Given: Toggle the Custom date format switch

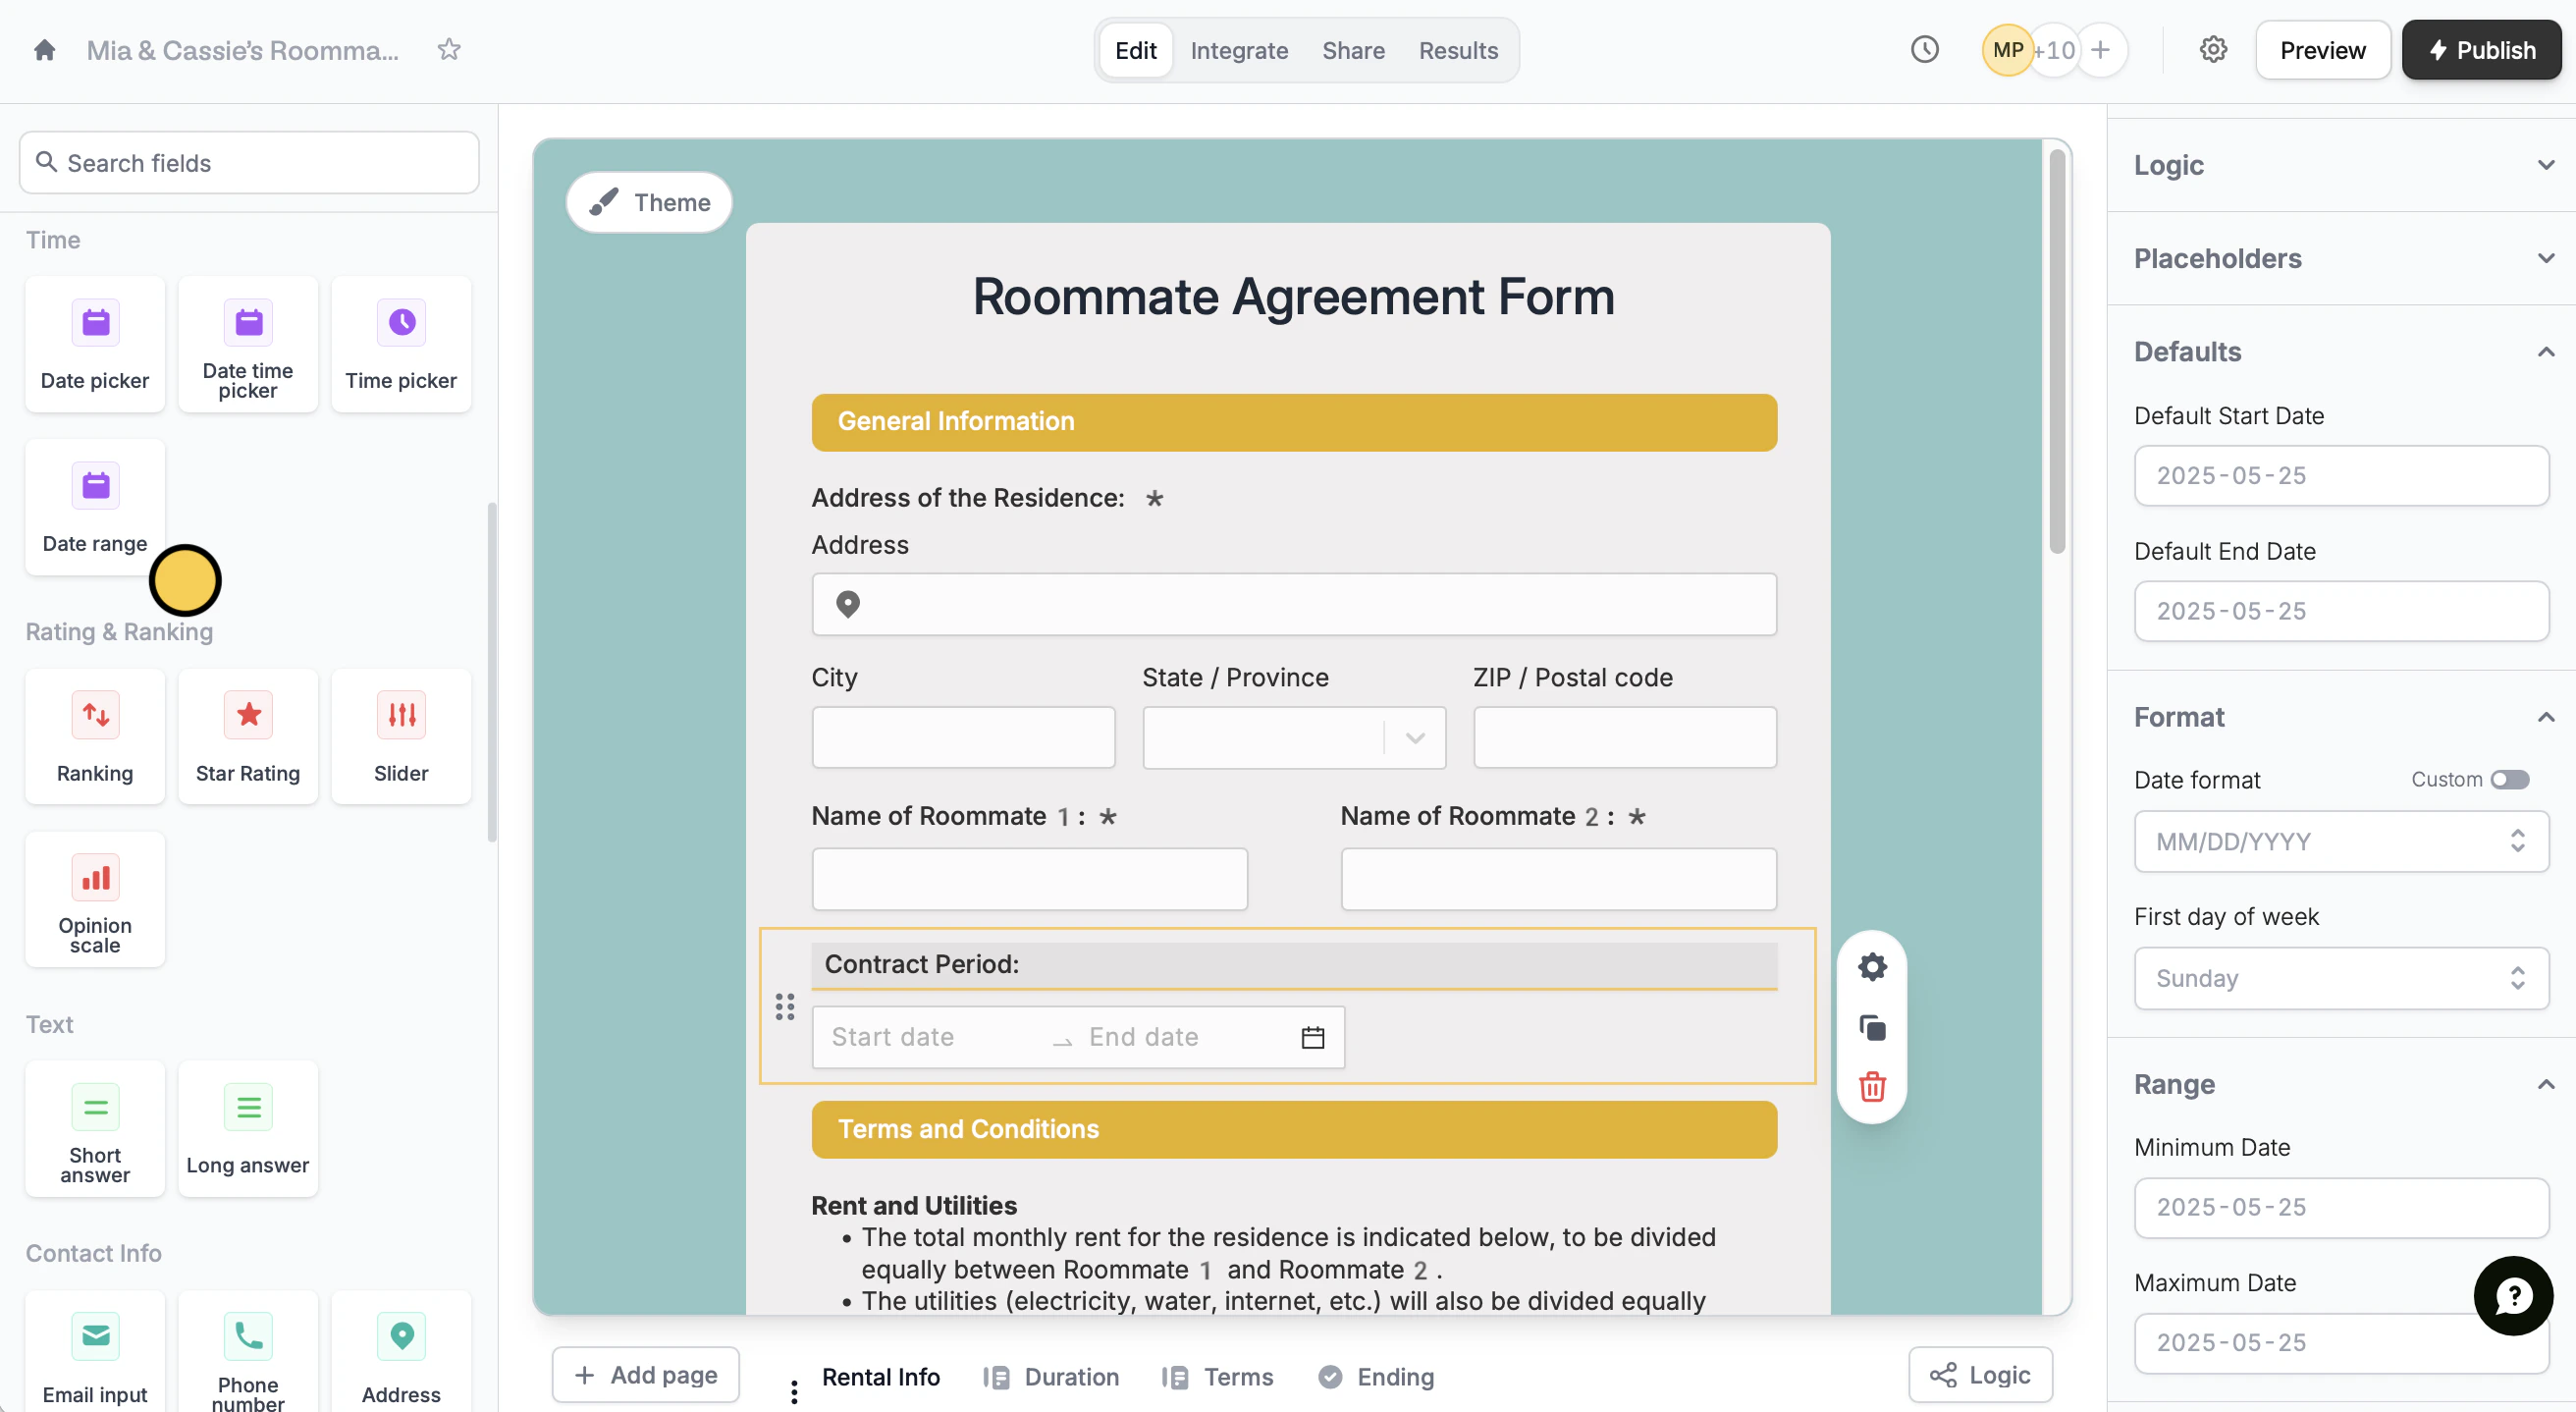Looking at the screenshot, I should (x=2509, y=779).
